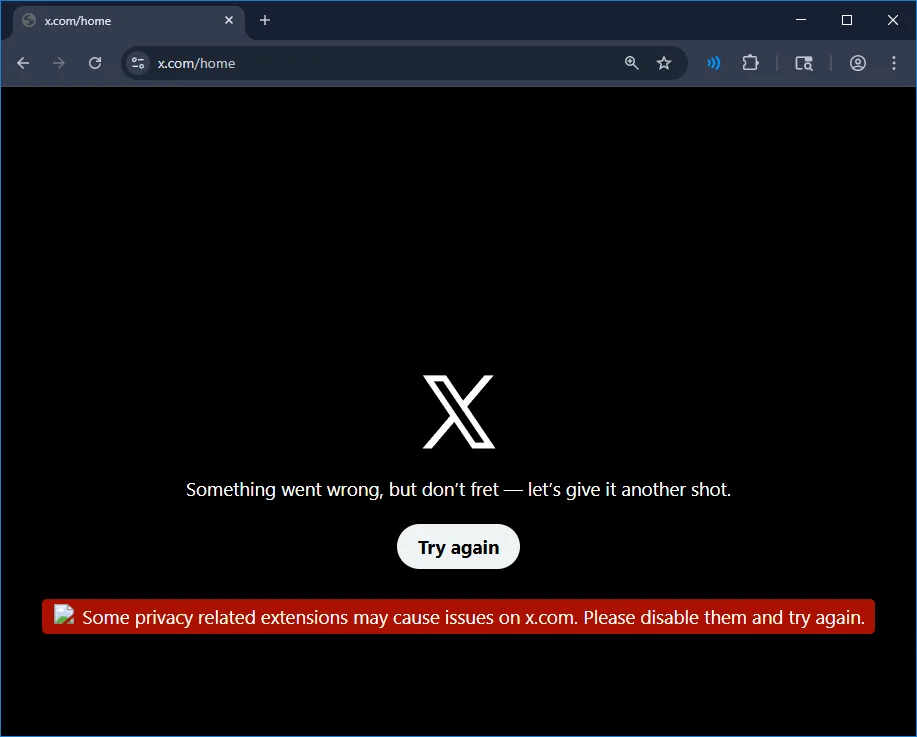This screenshot has height=737, width=917.
Task: Click the privacy extensions warning banner
Action: [458, 616]
